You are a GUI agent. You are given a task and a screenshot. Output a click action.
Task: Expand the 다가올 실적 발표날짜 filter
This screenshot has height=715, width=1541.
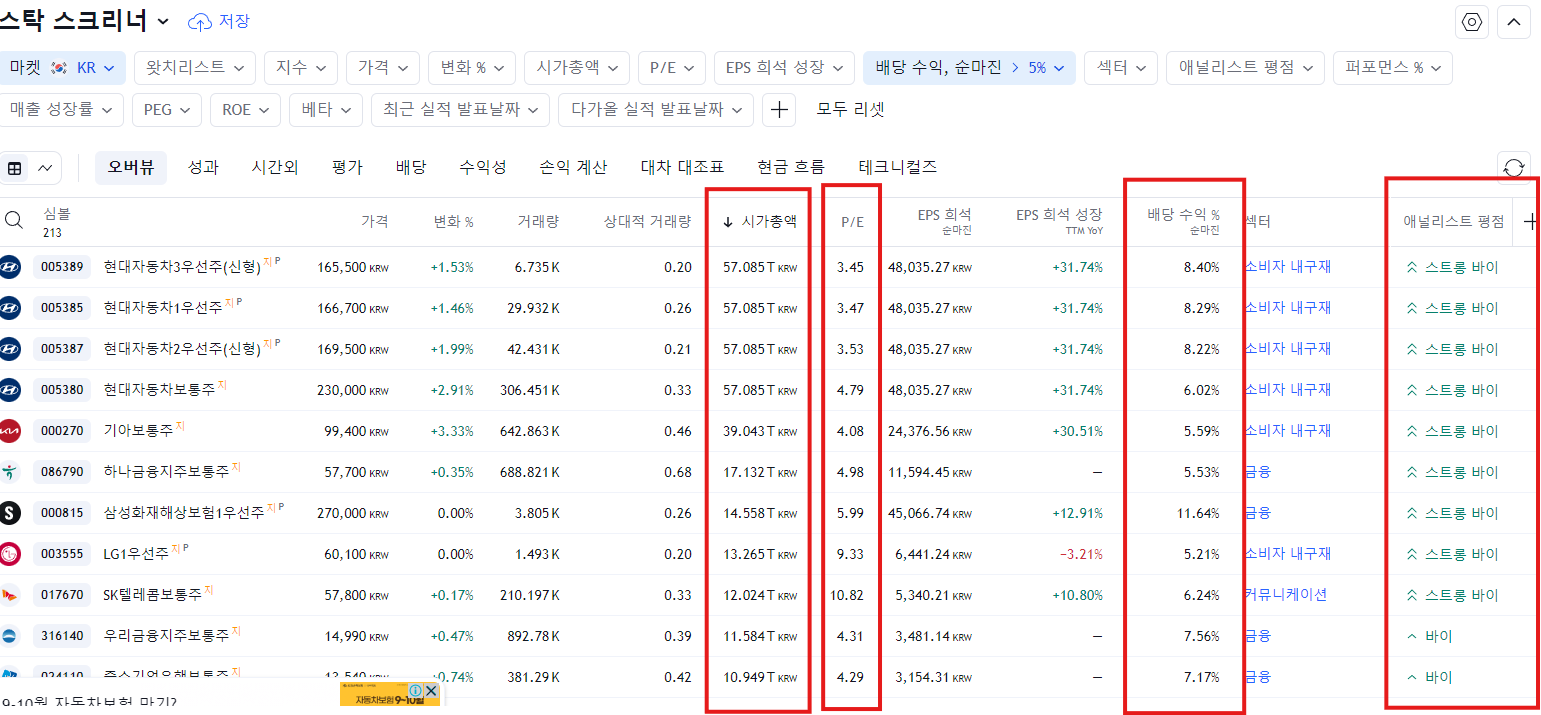[656, 109]
